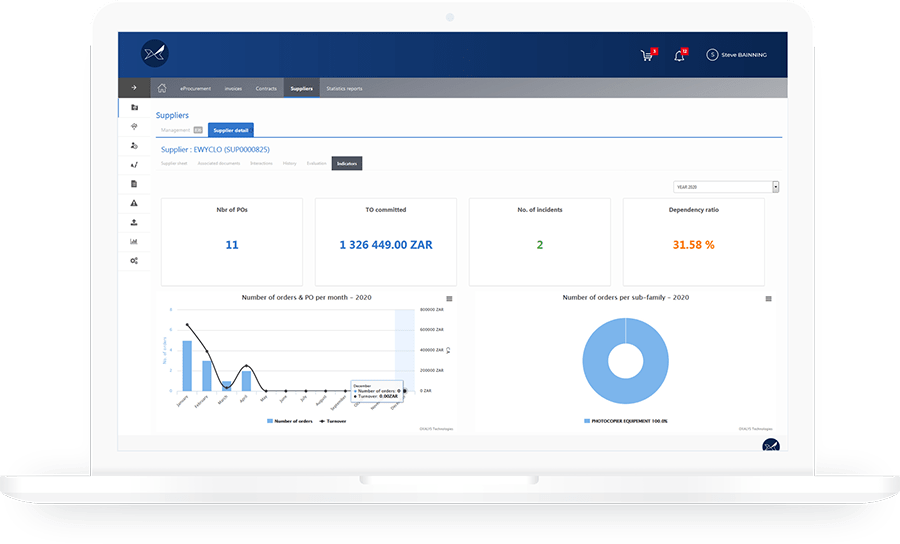Screen dimensions: 900x544
Task: Open the signature pen icon in sidebar
Action: (134, 165)
